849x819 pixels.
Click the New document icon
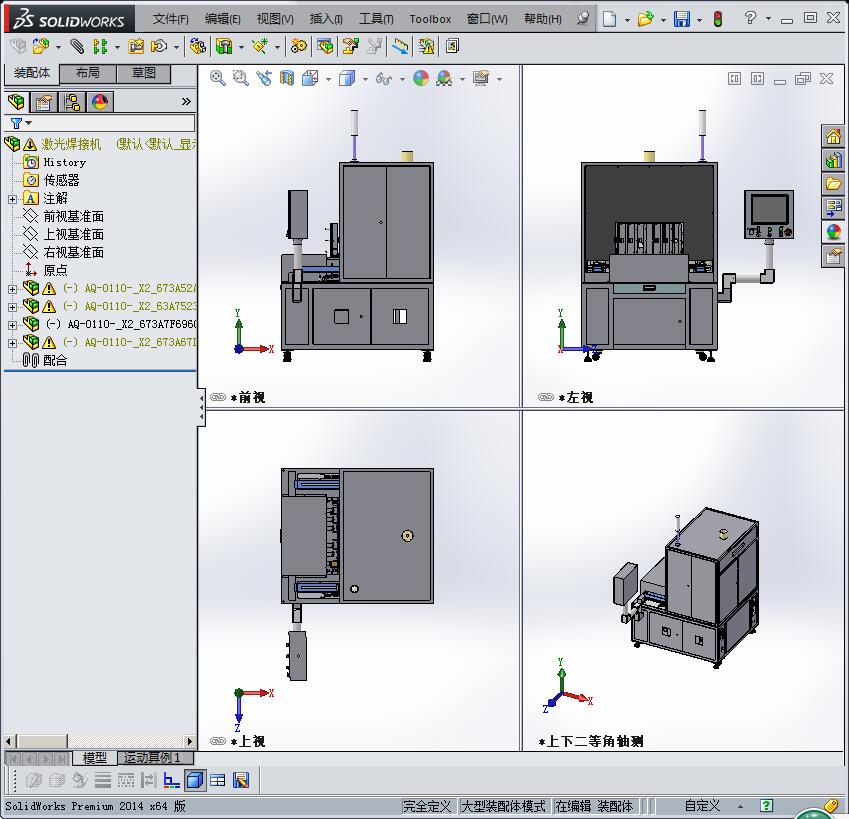pos(610,19)
